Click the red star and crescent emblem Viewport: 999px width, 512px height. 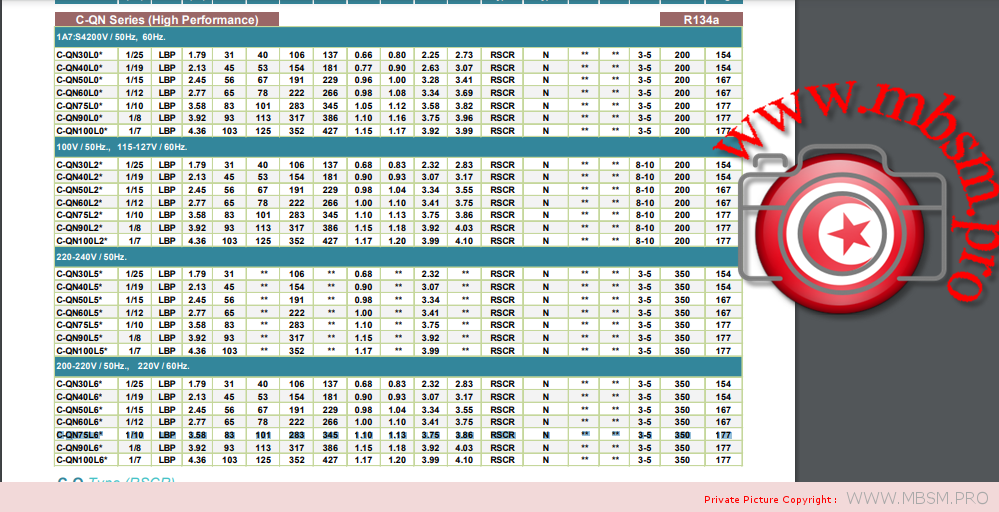click(x=851, y=233)
